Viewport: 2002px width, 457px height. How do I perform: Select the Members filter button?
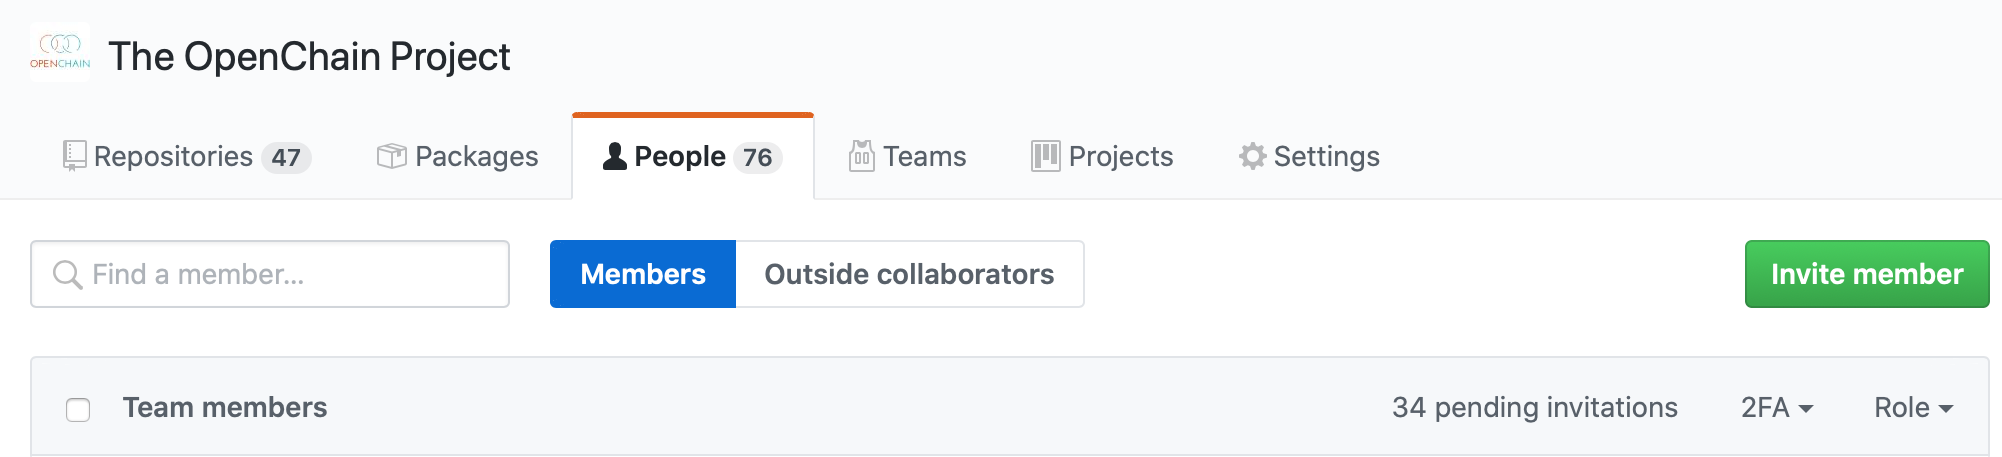click(643, 274)
